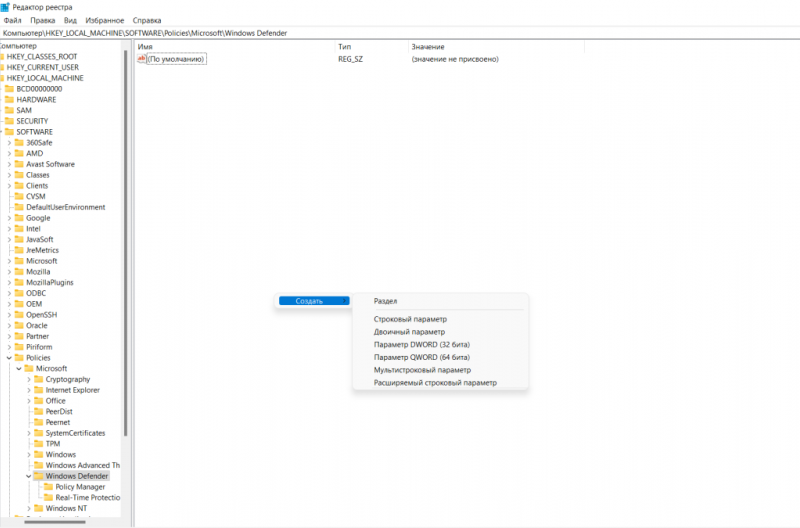Click the HKEY_LOCAL_MACHINE folder icon
Image resolution: width=800 pixels, height=528 pixels.
(2, 78)
